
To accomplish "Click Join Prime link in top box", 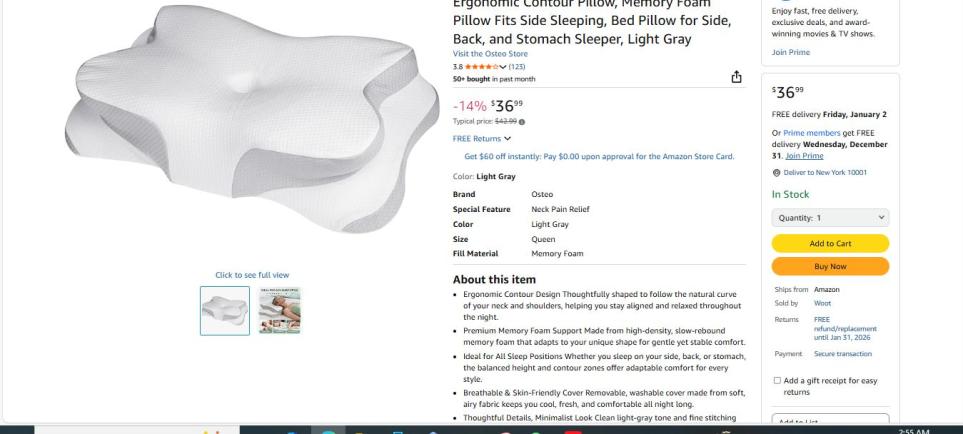I will pos(790,52).
